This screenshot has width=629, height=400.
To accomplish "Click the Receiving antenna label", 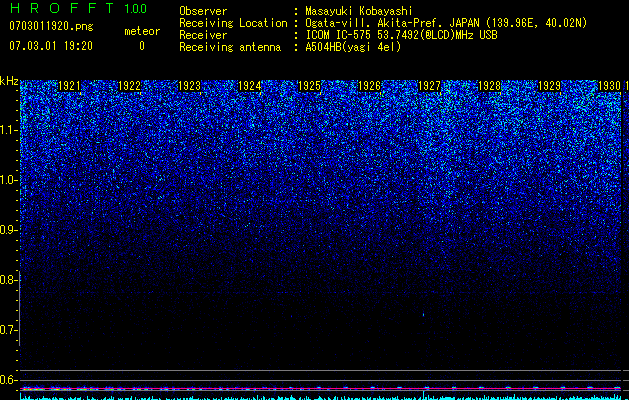I will pos(230,47).
